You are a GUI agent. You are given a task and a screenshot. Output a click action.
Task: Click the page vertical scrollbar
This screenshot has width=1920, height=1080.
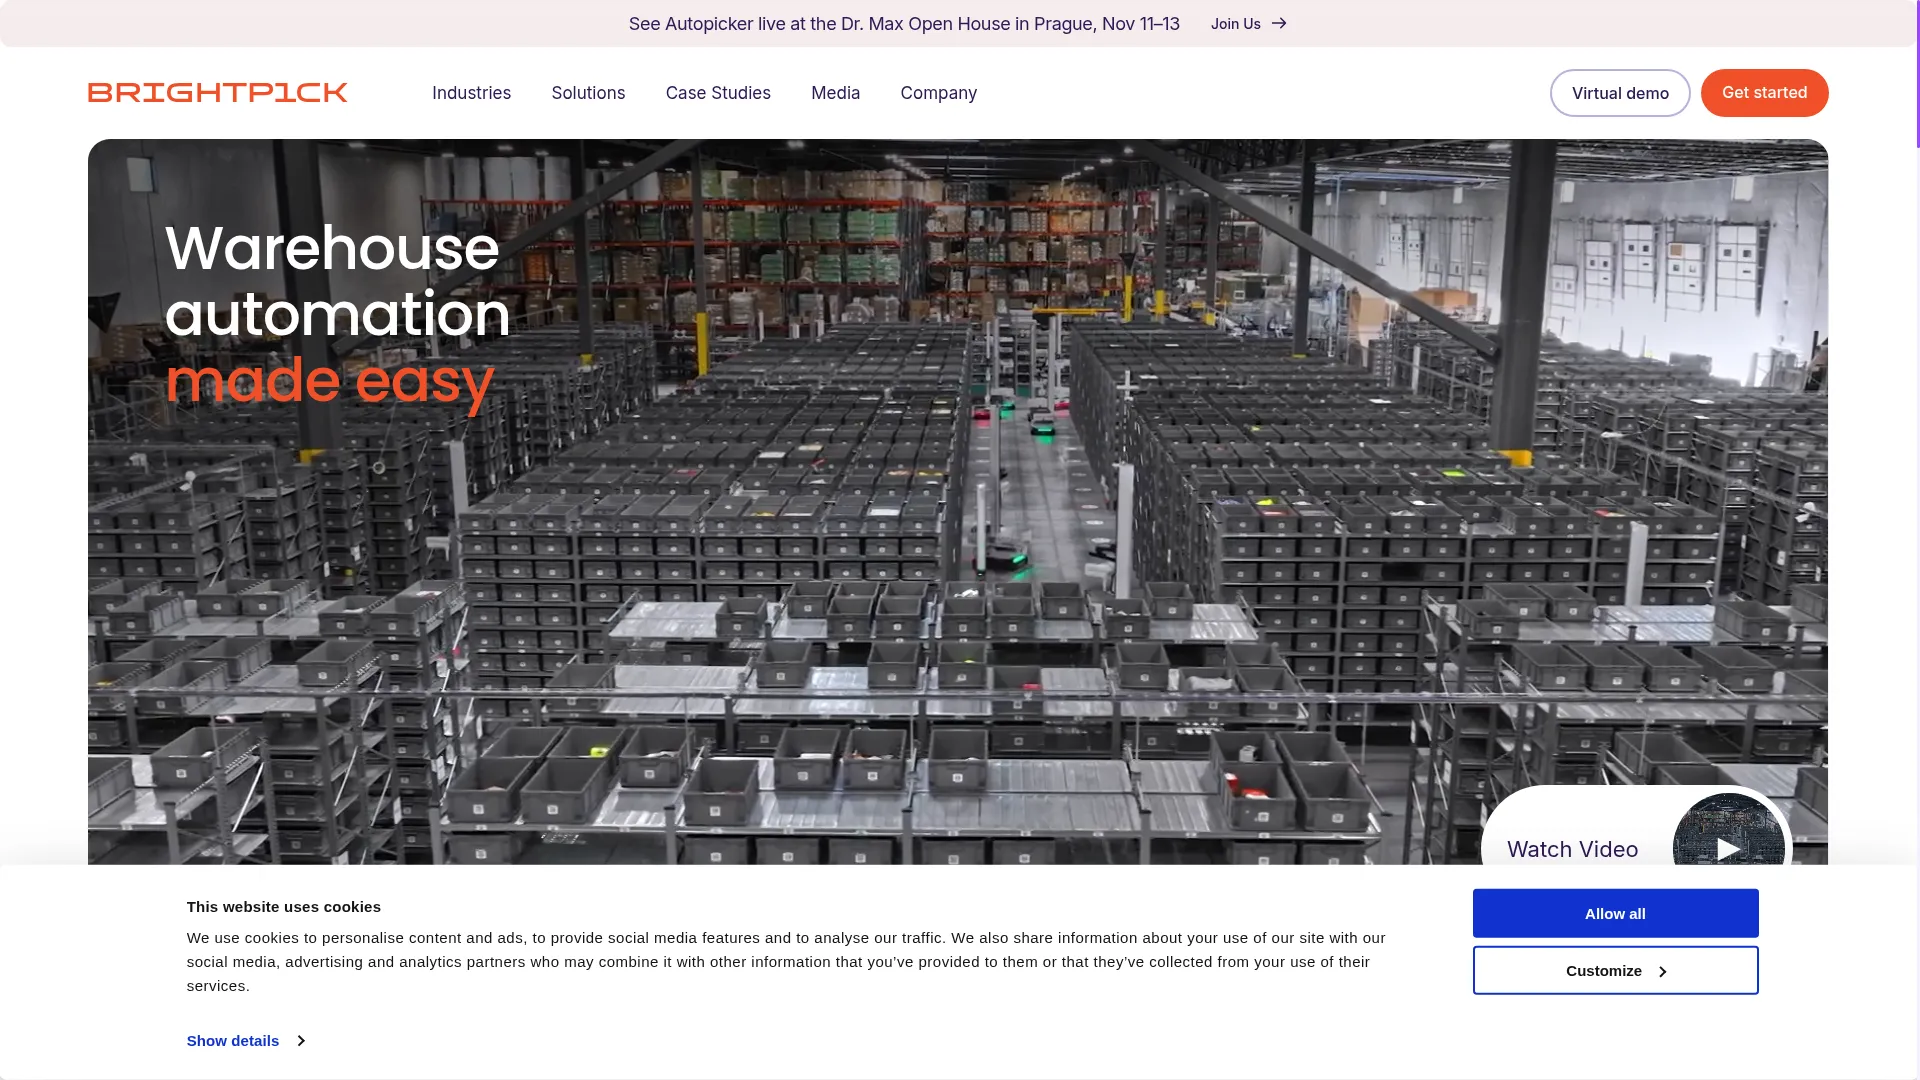click(x=1916, y=74)
